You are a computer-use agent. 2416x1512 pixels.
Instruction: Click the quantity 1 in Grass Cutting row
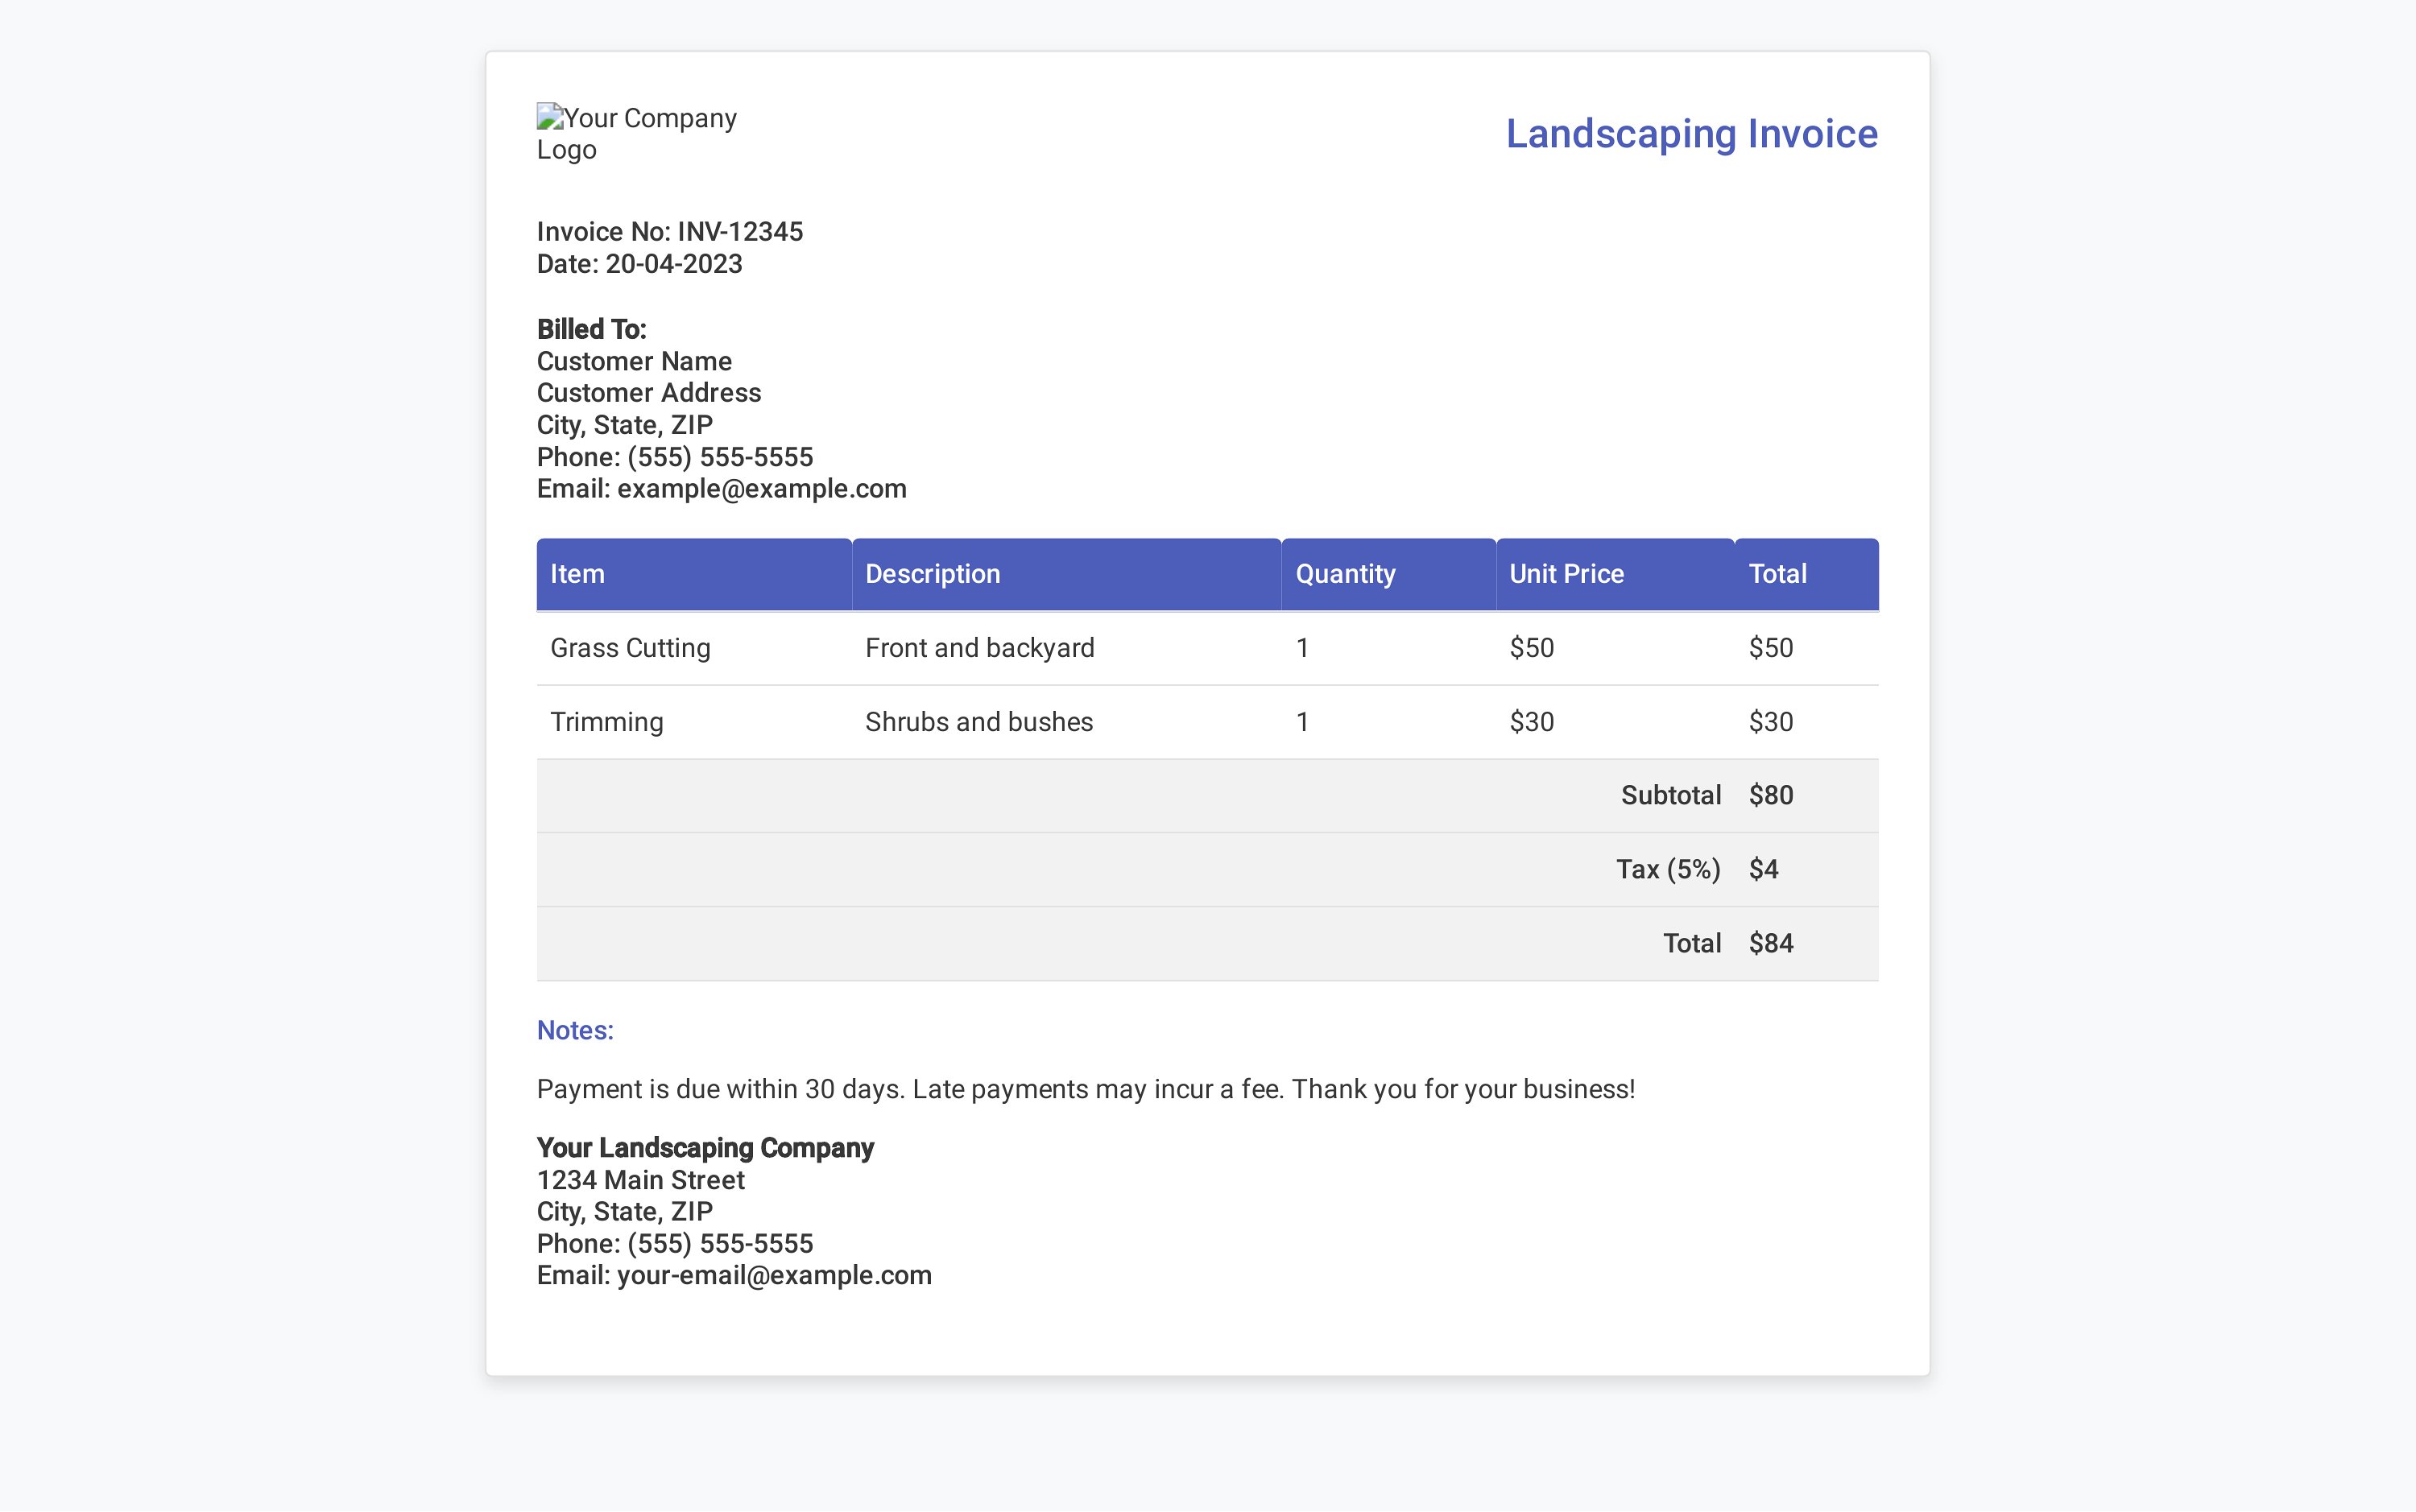pyautogui.click(x=1389, y=648)
